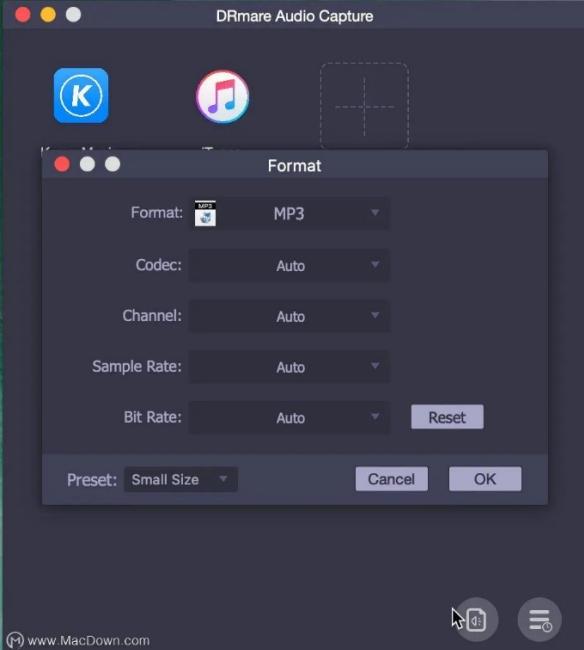This screenshot has width=584, height=650.
Task: Cancel the Format dialog
Action: [392, 479]
